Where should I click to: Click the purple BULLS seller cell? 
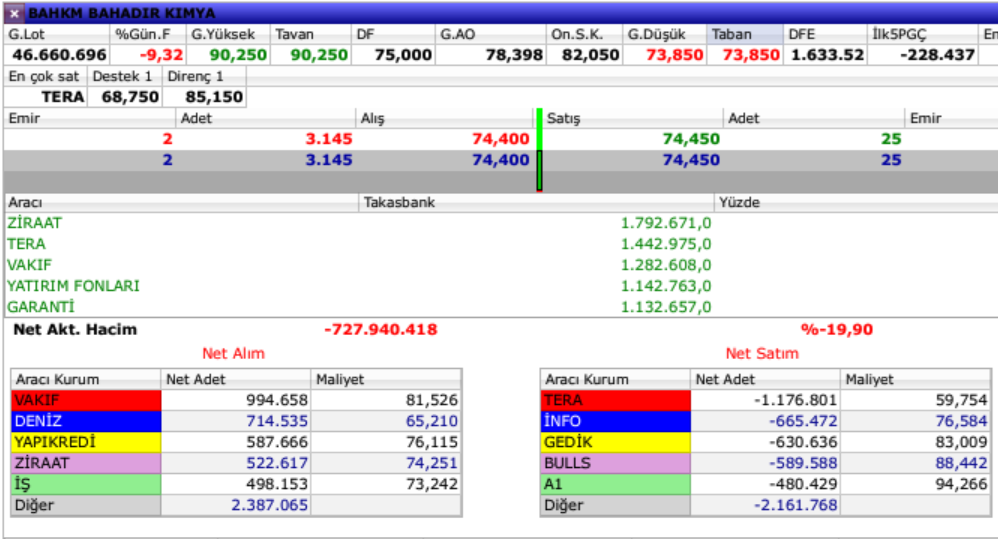pos(615,463)
